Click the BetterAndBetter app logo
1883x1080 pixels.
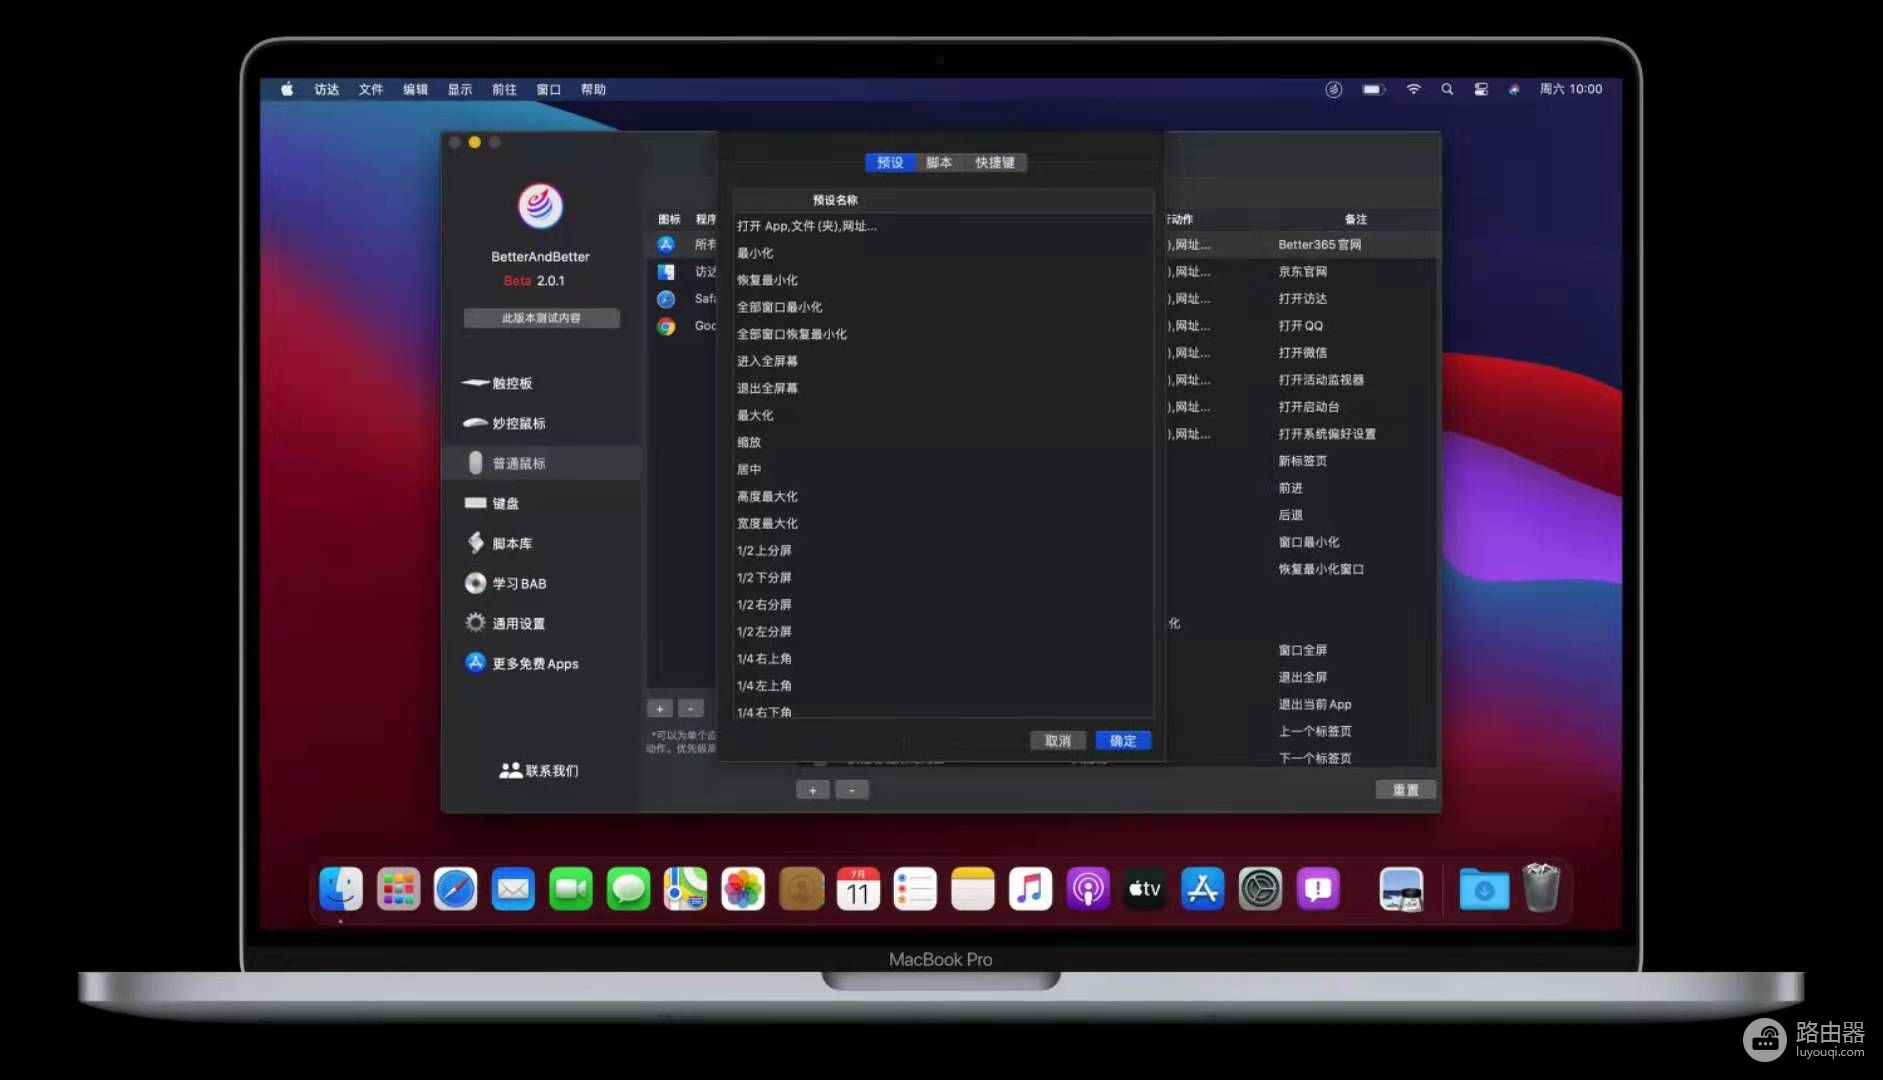point(540,206)
